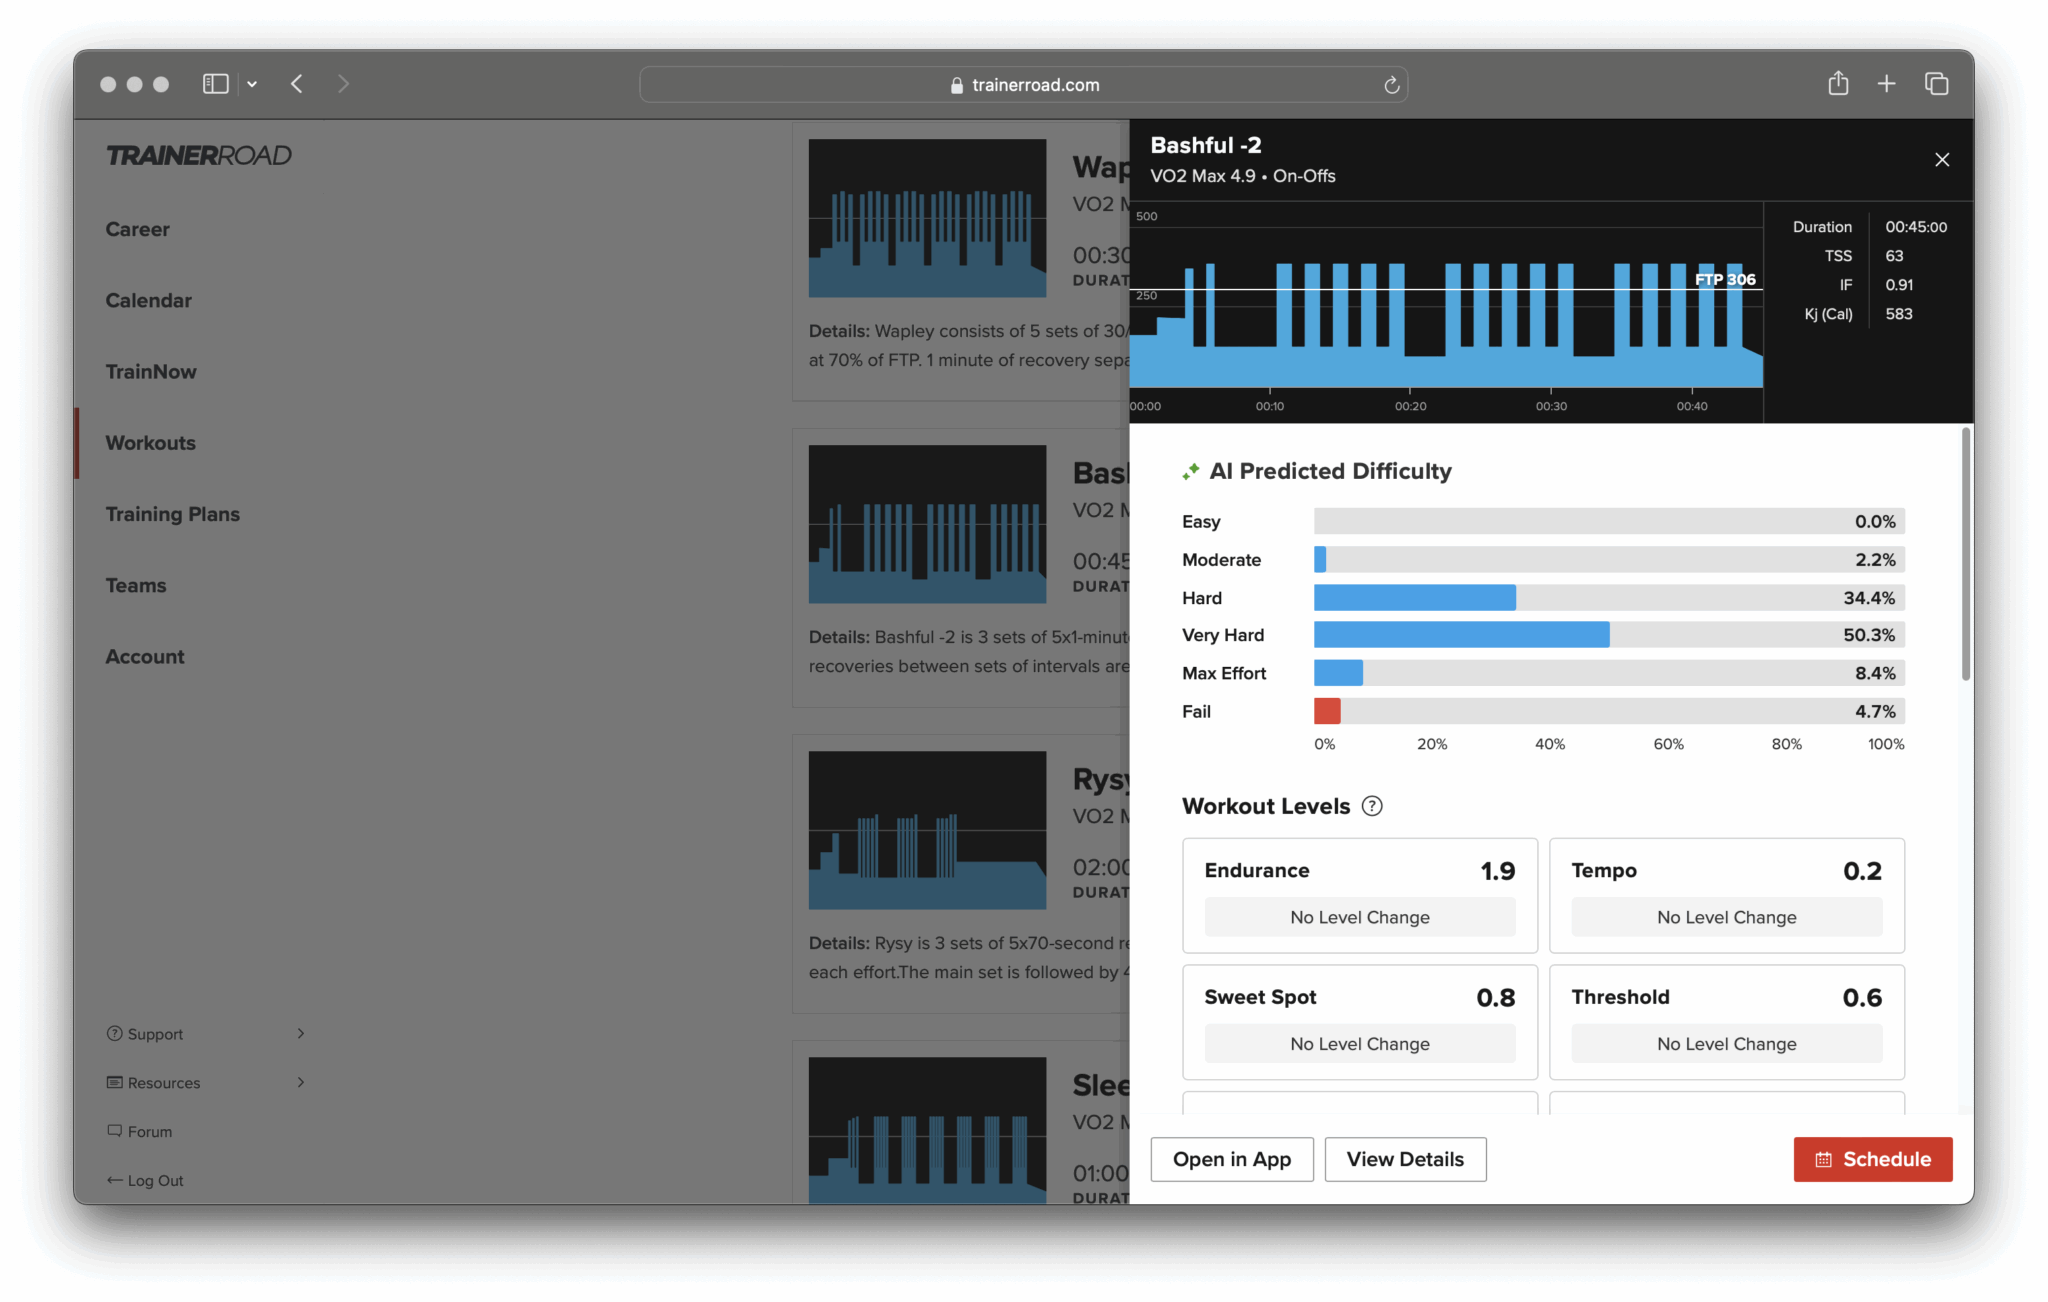This screenshot has width=2048, height=1302.
Task: Expand sidebar options dropdown arrow
Action: point(252,84)
